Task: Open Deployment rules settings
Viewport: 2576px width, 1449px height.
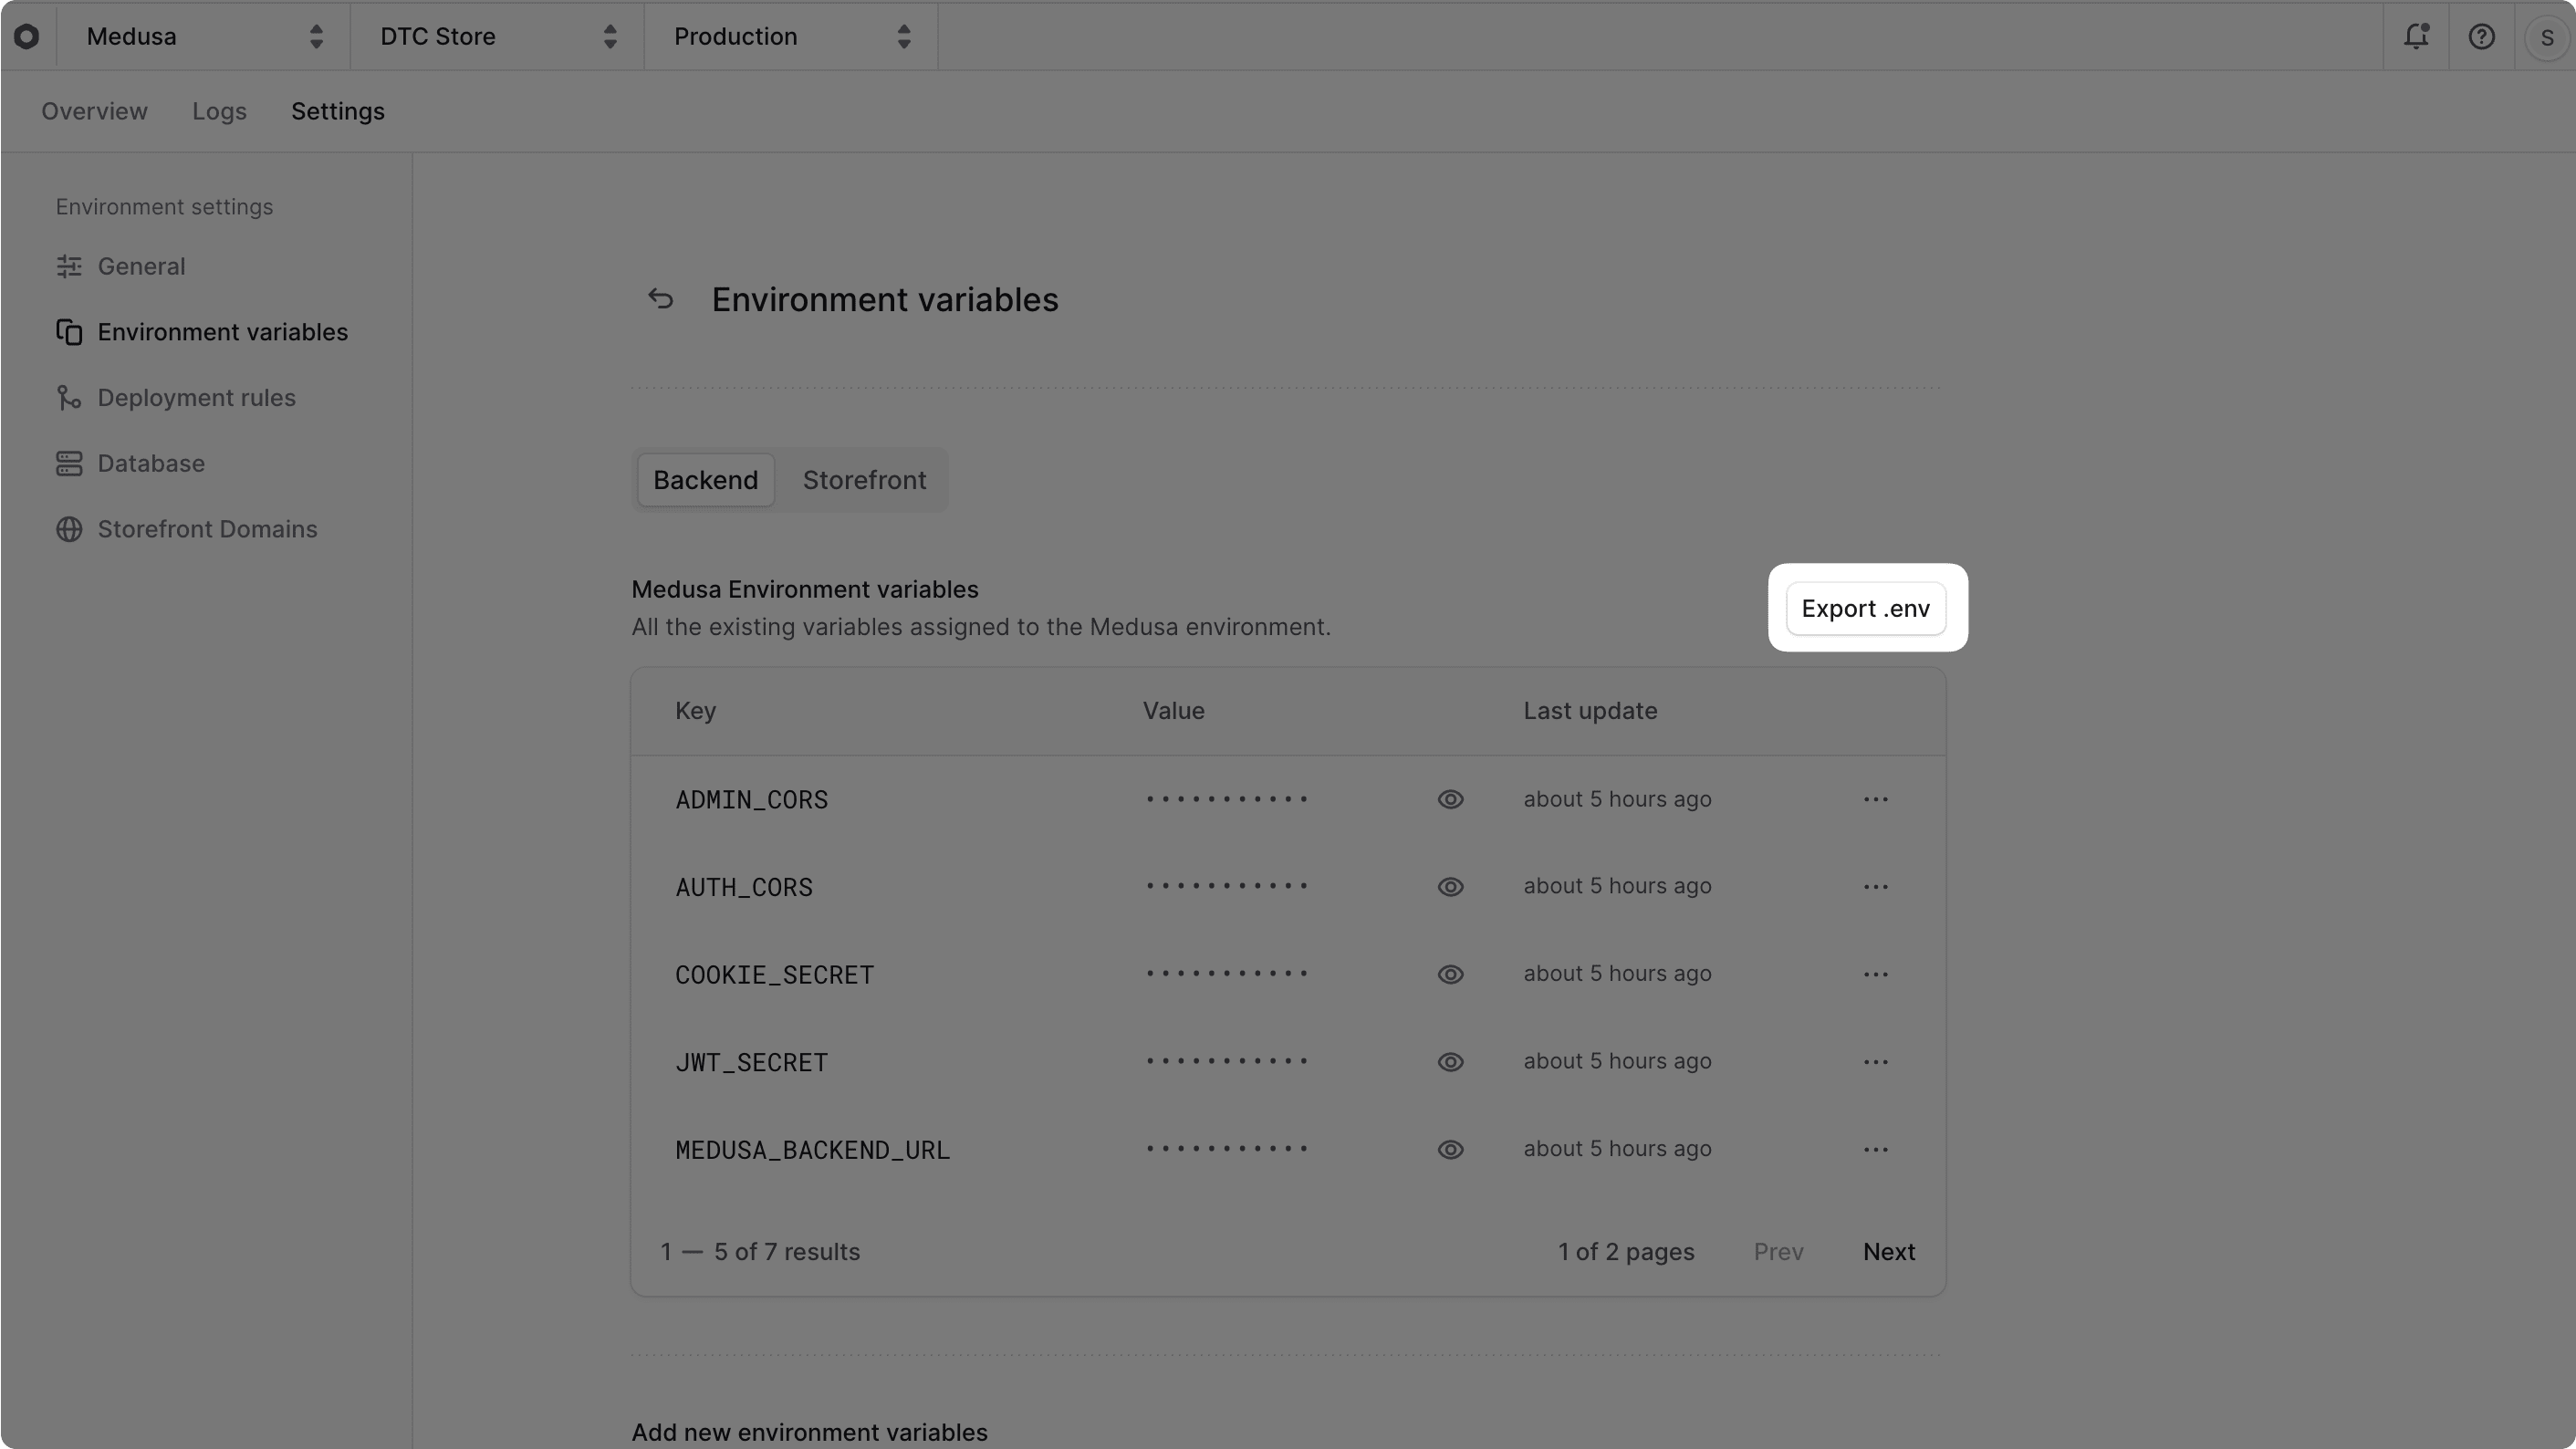Action: tap(196, 397)
